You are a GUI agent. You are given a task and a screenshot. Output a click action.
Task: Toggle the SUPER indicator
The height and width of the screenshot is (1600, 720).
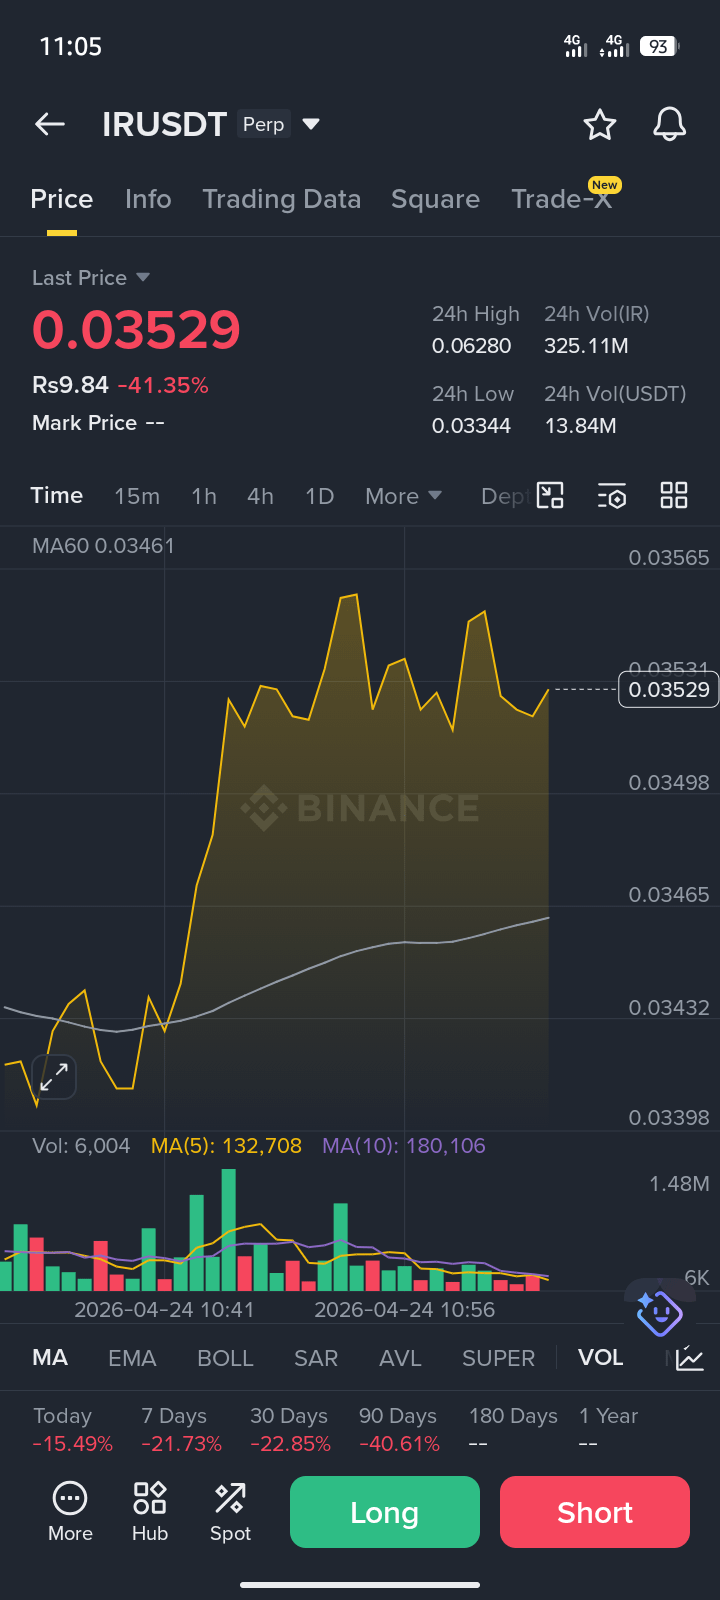498,1358
